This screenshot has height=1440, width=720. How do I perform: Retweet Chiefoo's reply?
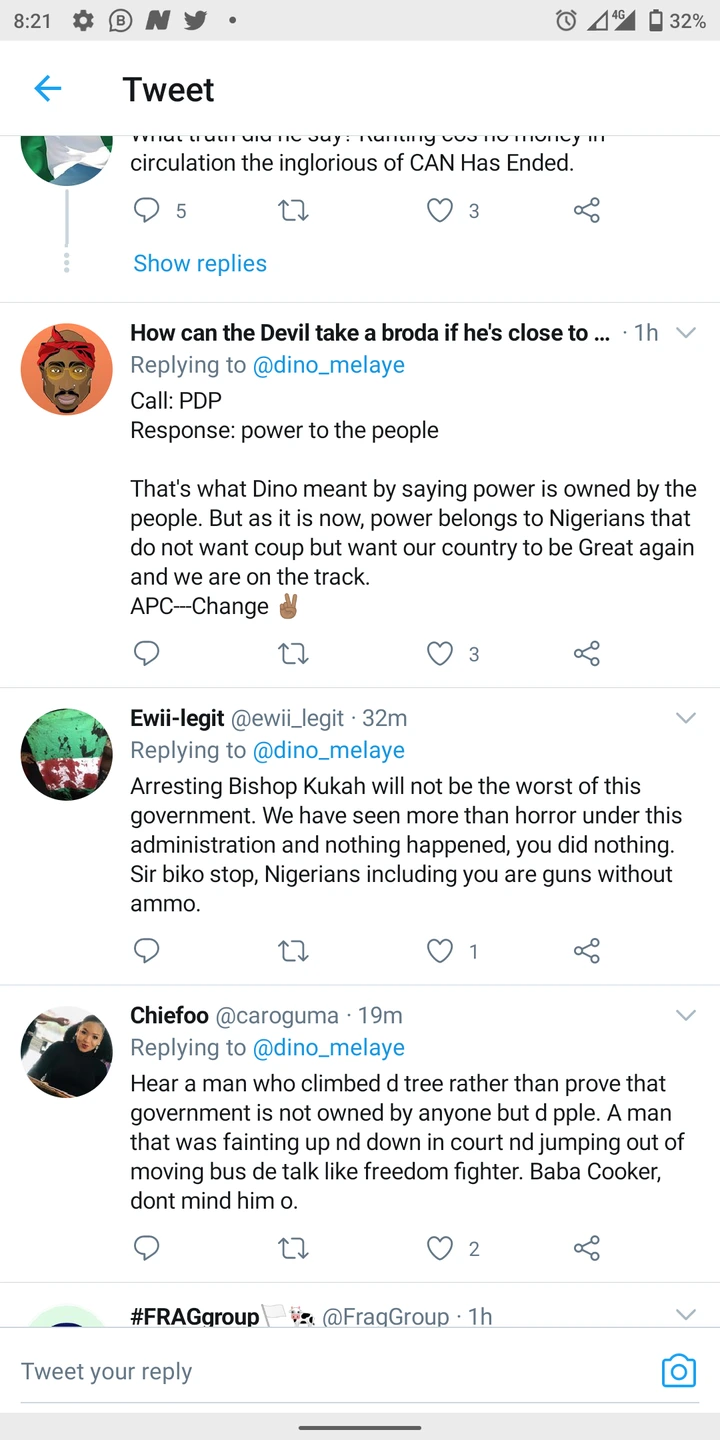pos(293,1247)
